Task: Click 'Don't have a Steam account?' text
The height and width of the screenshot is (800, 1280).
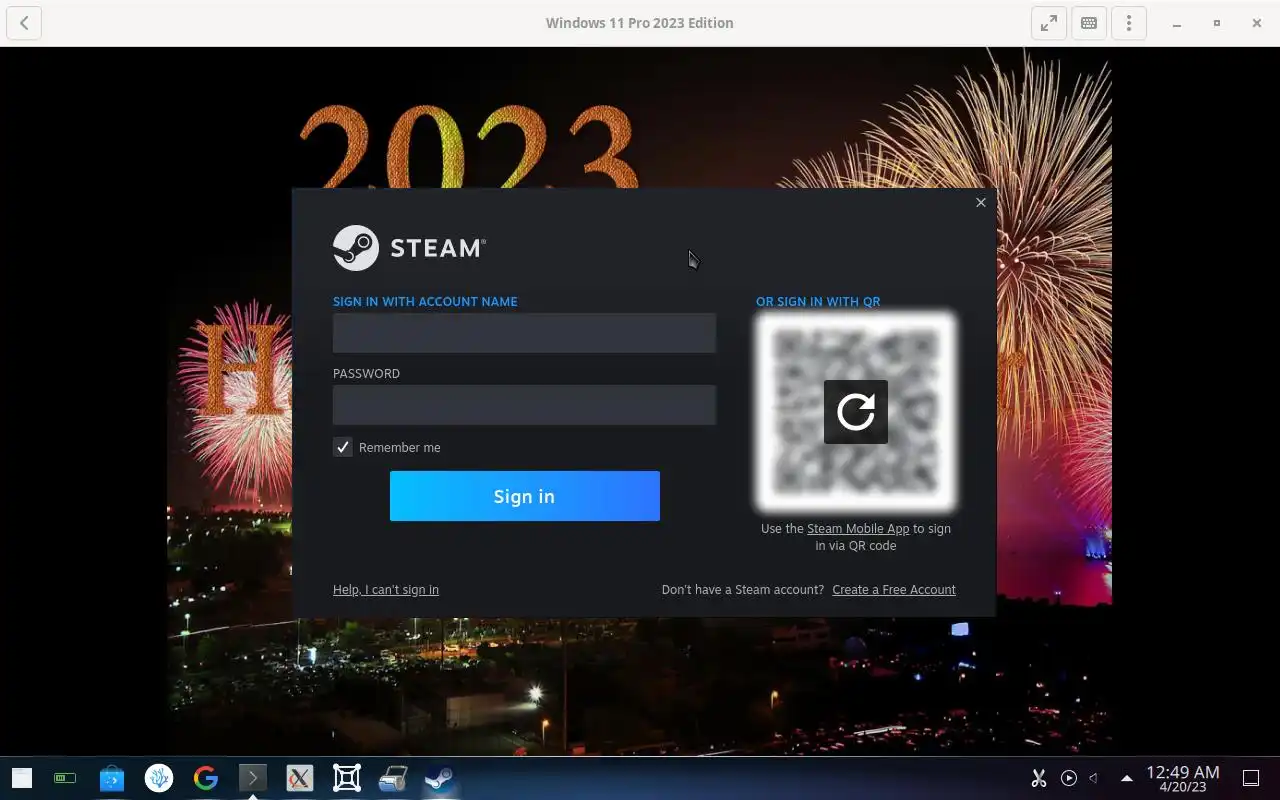Action: point(743,590)
